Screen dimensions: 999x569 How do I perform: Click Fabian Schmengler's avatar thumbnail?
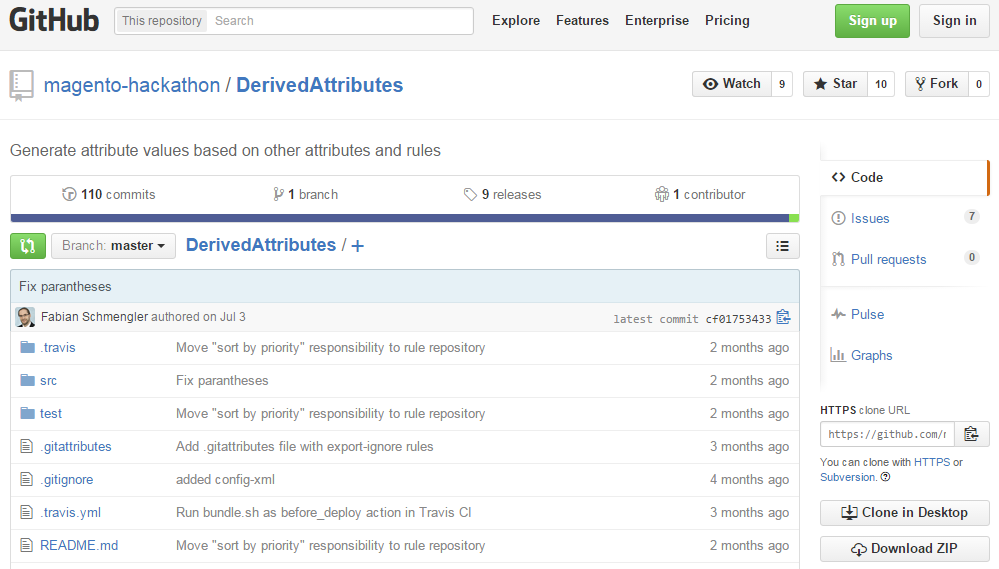coord(25,317)
